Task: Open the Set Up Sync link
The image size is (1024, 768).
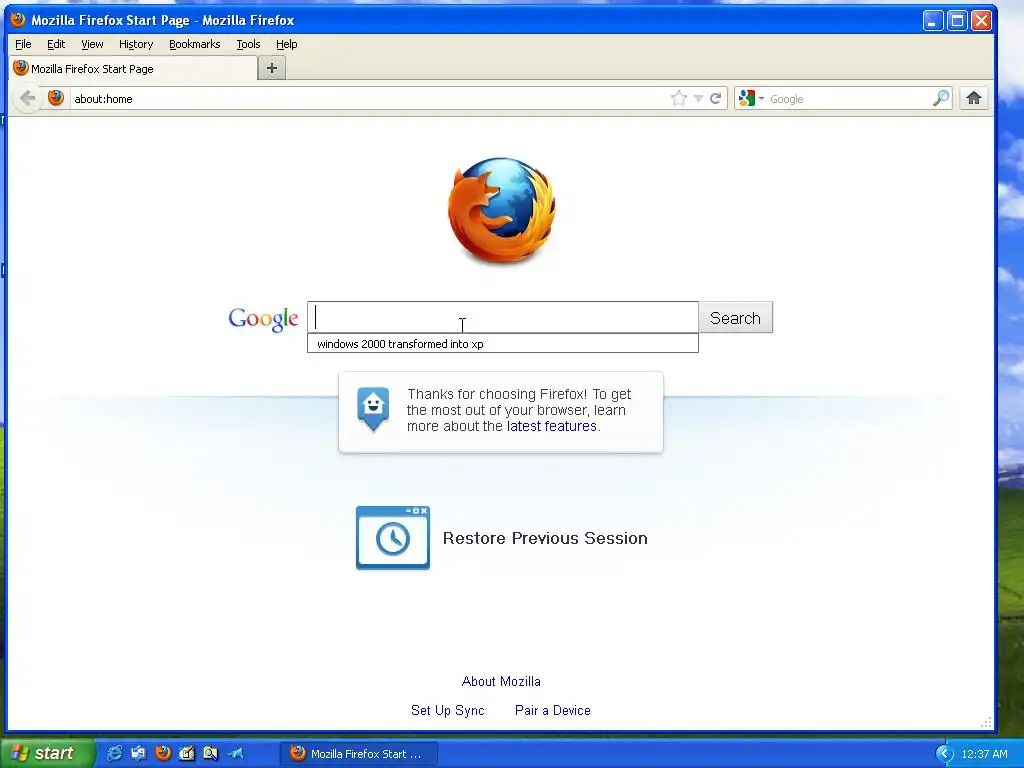Action: 447,710
